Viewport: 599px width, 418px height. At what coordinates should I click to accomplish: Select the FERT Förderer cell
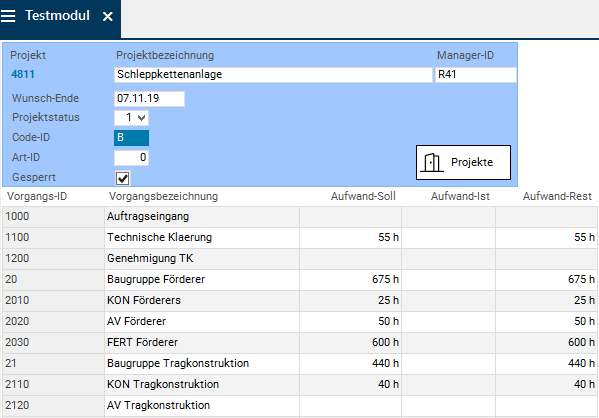click(202, 343)
